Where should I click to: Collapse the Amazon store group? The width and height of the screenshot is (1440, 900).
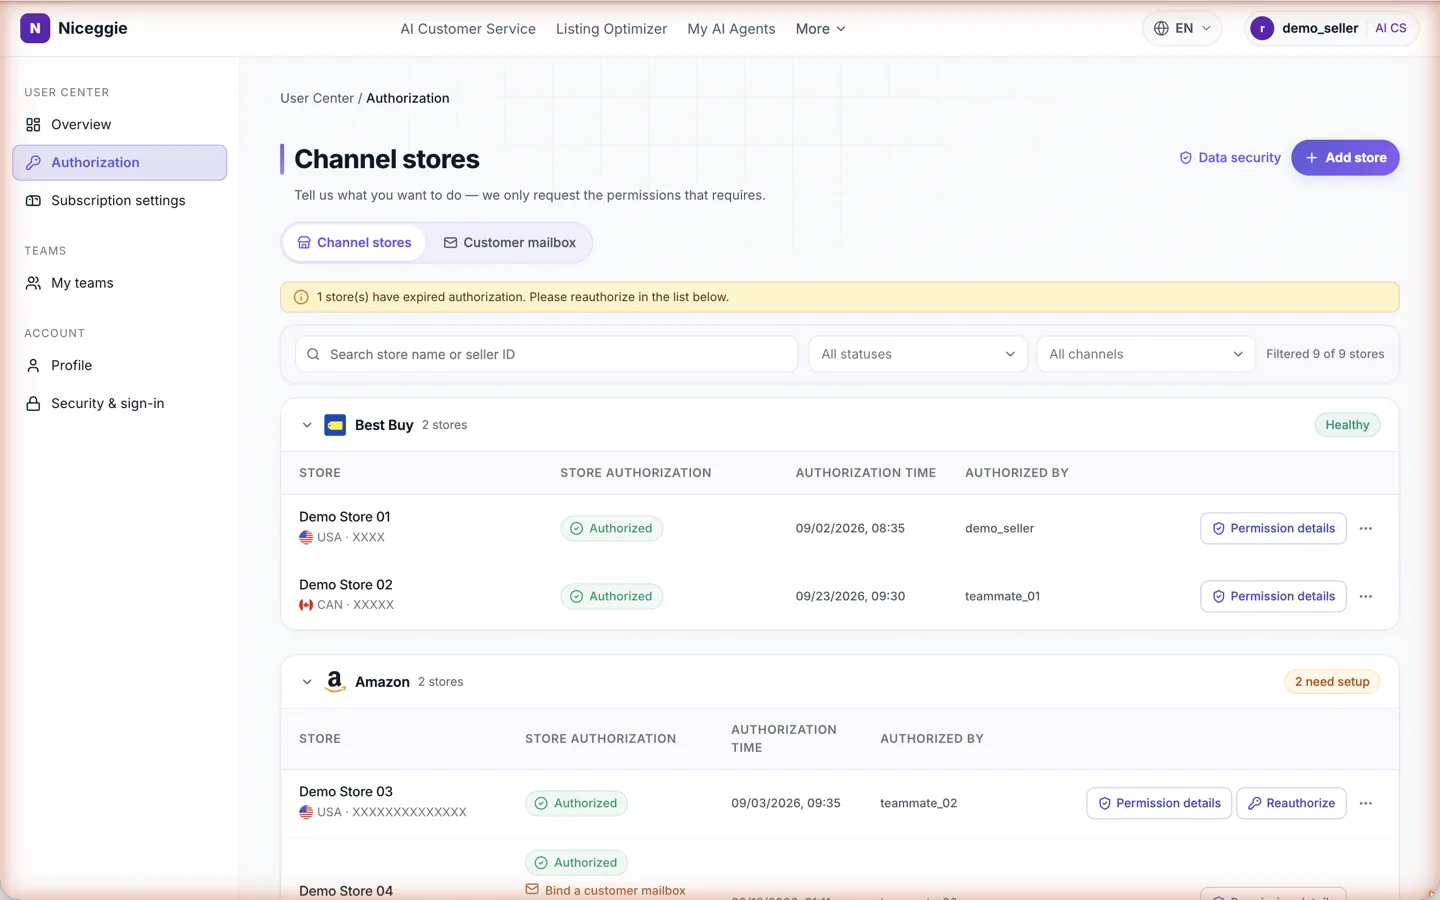(x=307, y=682)
